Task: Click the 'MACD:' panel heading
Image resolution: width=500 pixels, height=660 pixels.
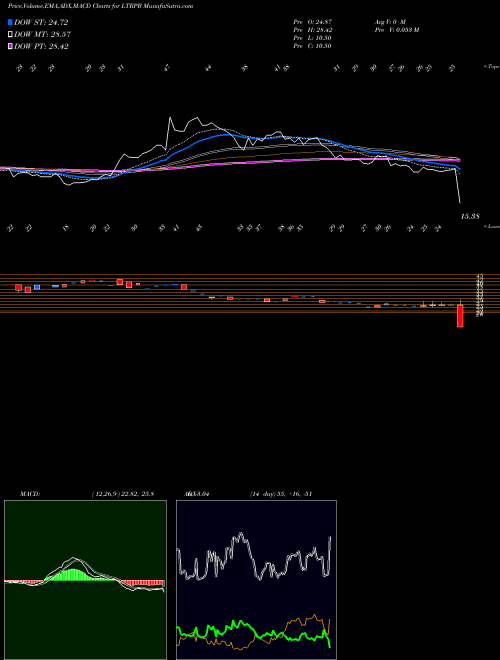Action: pos(30,494)
